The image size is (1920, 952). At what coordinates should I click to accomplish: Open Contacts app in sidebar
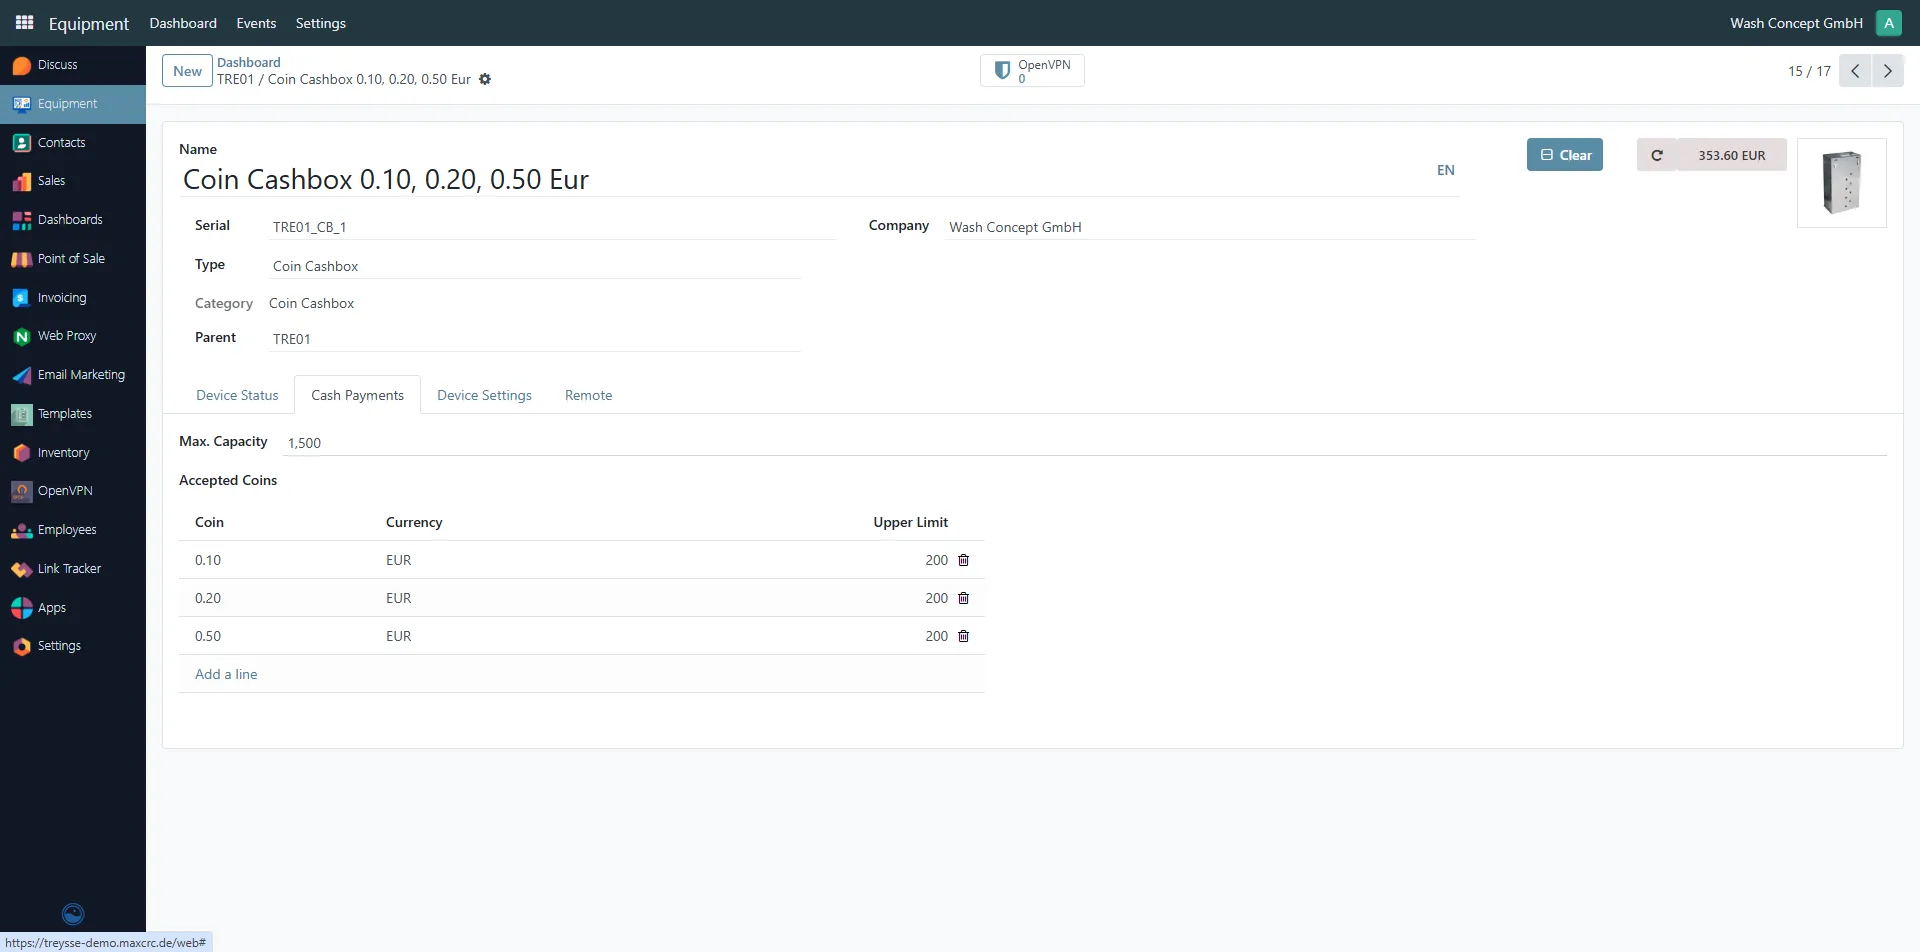[73, 143]
